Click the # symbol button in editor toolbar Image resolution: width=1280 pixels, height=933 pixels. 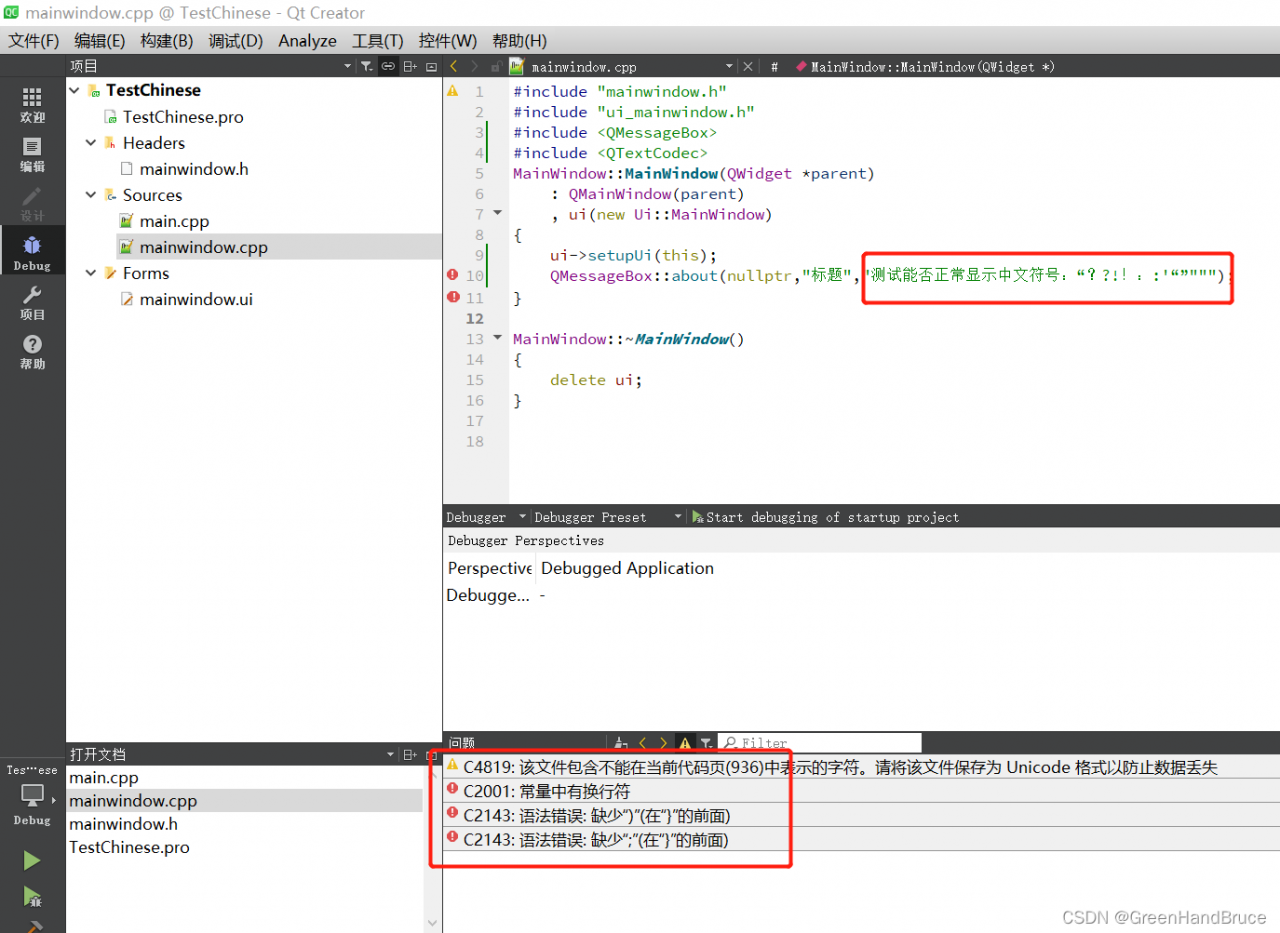tap(775, 67)
